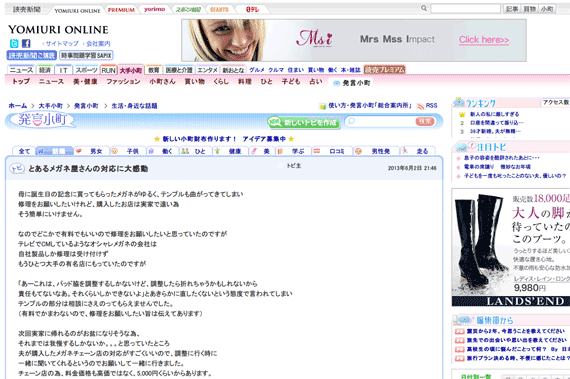Click the crown icon for the top-ranked topic
Screen dimensions: 570x379
[462, 114]
